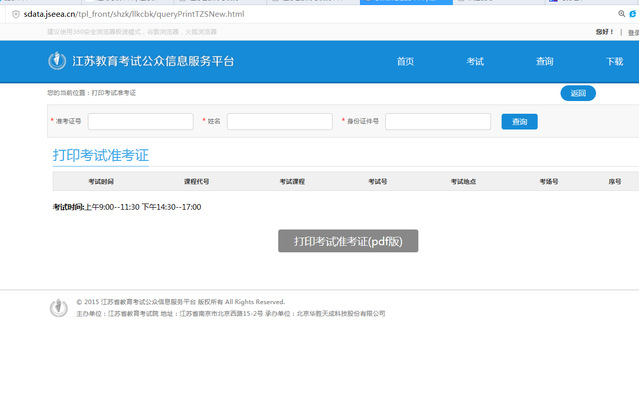The height and width of the screenshot is (395, 639).
Task: Click the breadcrumb text 打印考试准考证
Action: 114,93
